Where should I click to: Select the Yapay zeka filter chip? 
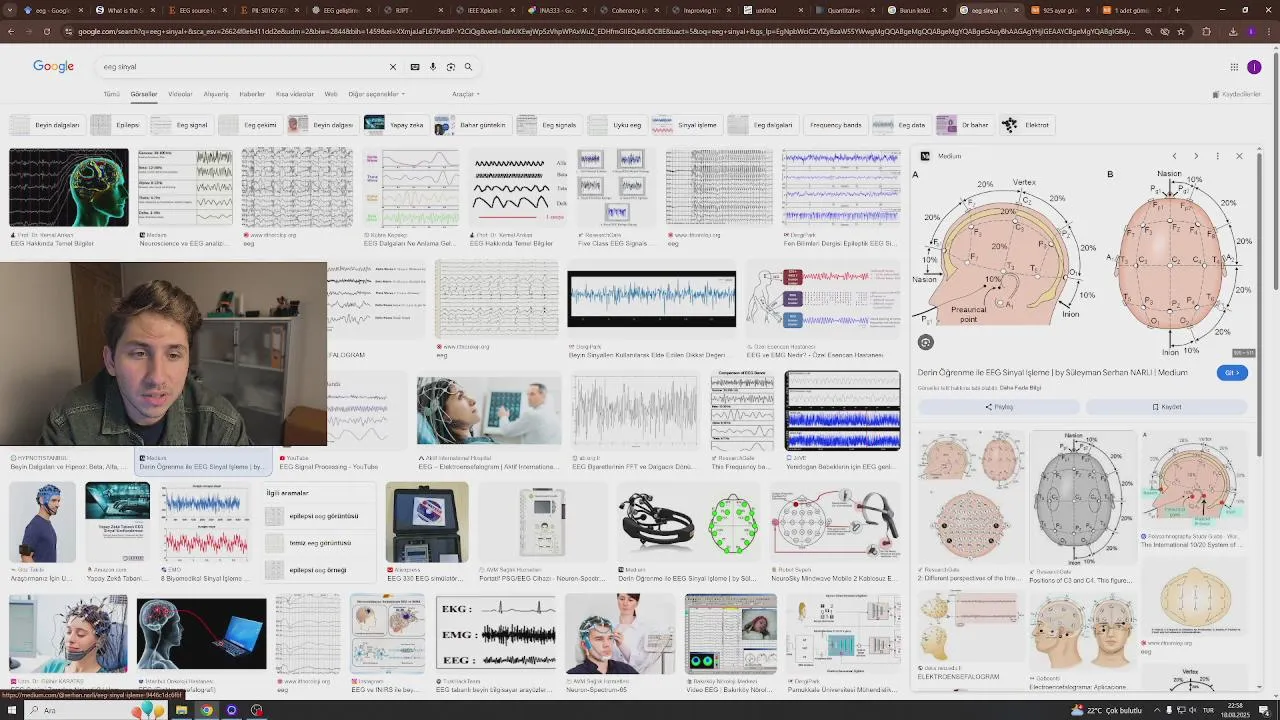click(395, 125)
